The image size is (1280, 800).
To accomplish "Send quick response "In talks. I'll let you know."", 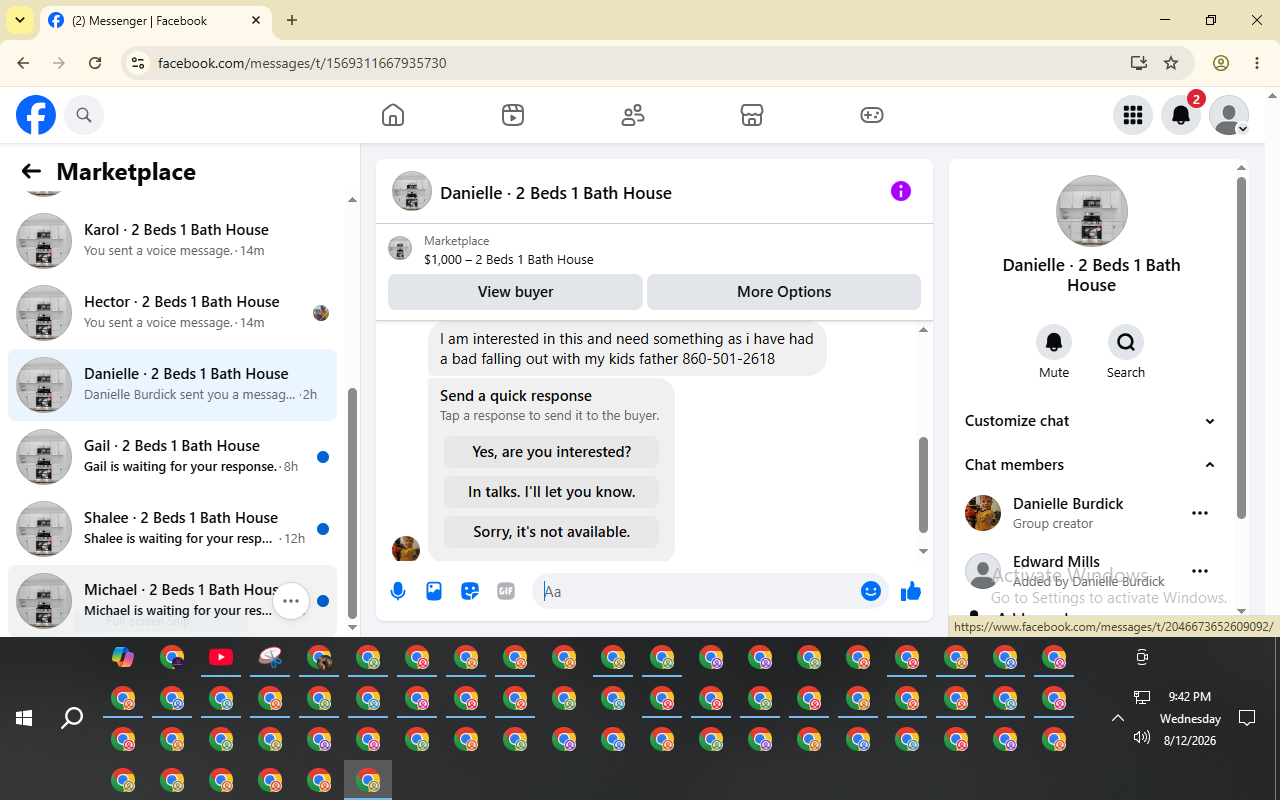I will 552,492.
